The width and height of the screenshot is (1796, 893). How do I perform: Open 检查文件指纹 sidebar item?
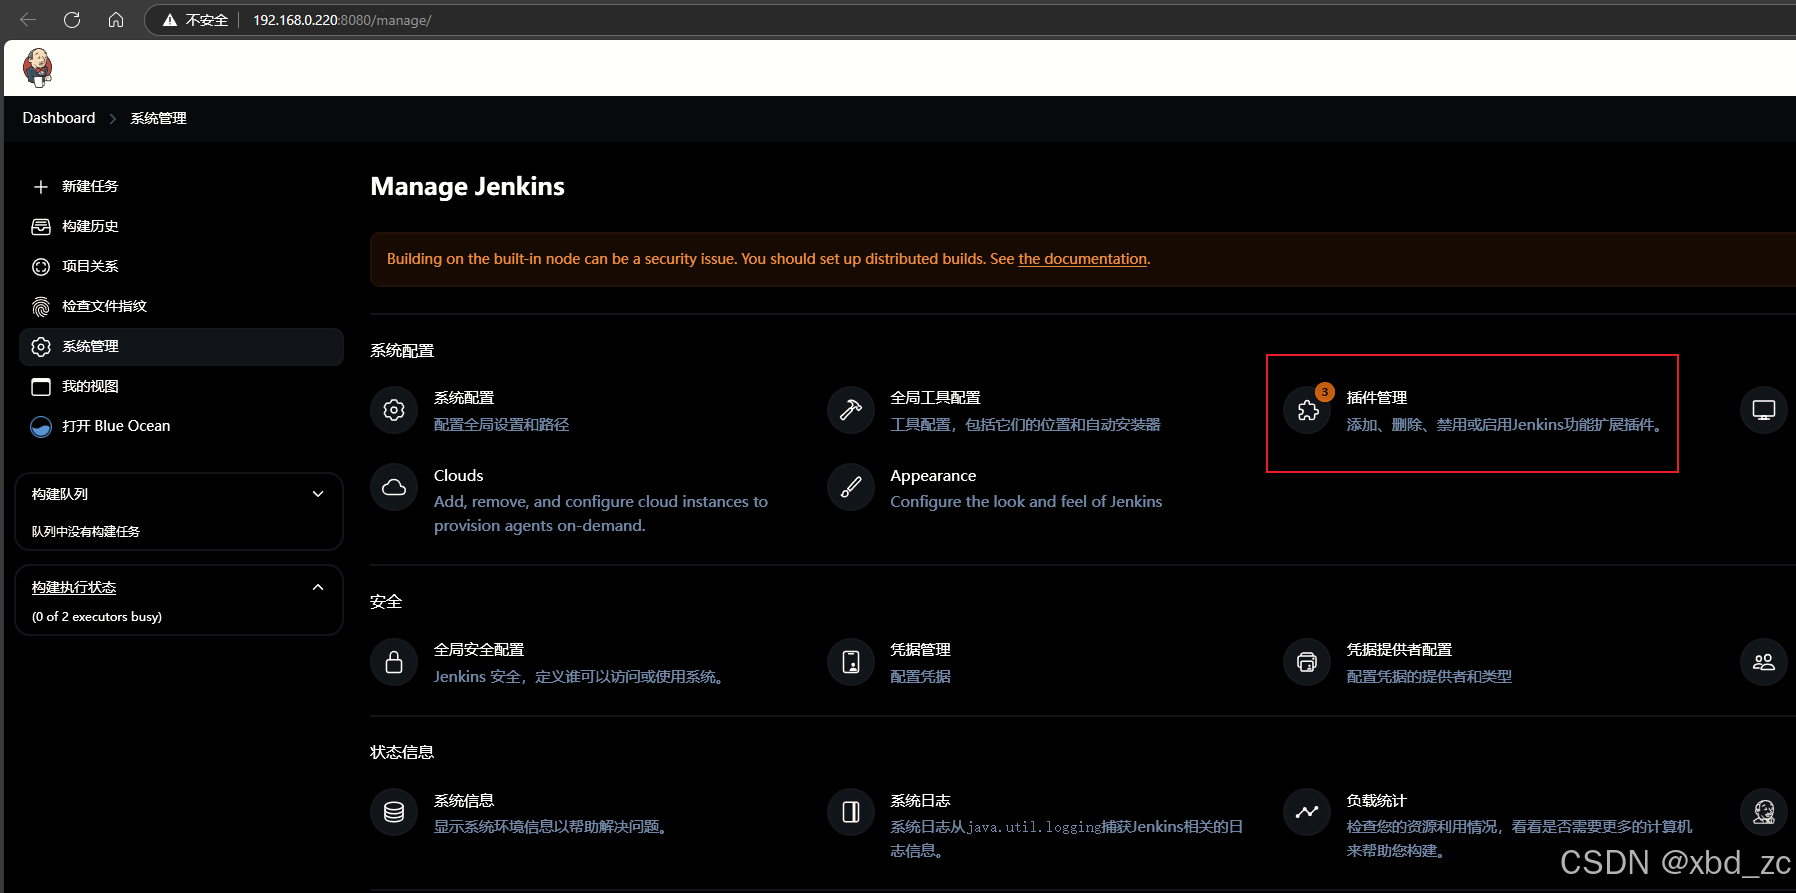[x=104, y=307]
